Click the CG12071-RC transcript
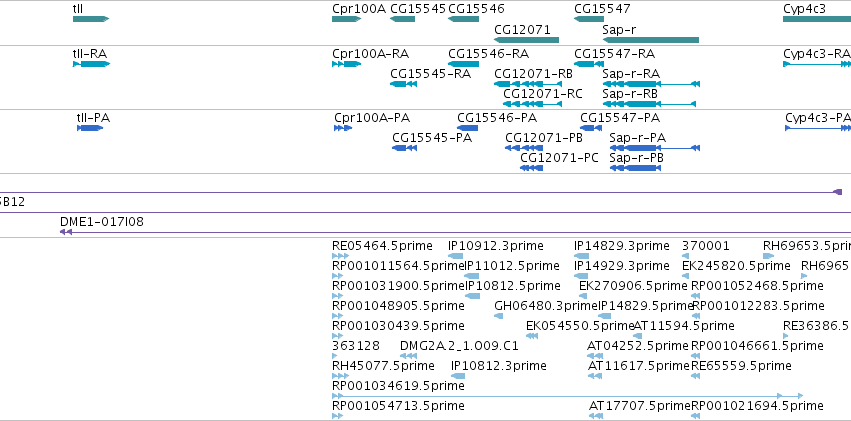The height and width of the screenshot is (421, 851). pos(532,104)
